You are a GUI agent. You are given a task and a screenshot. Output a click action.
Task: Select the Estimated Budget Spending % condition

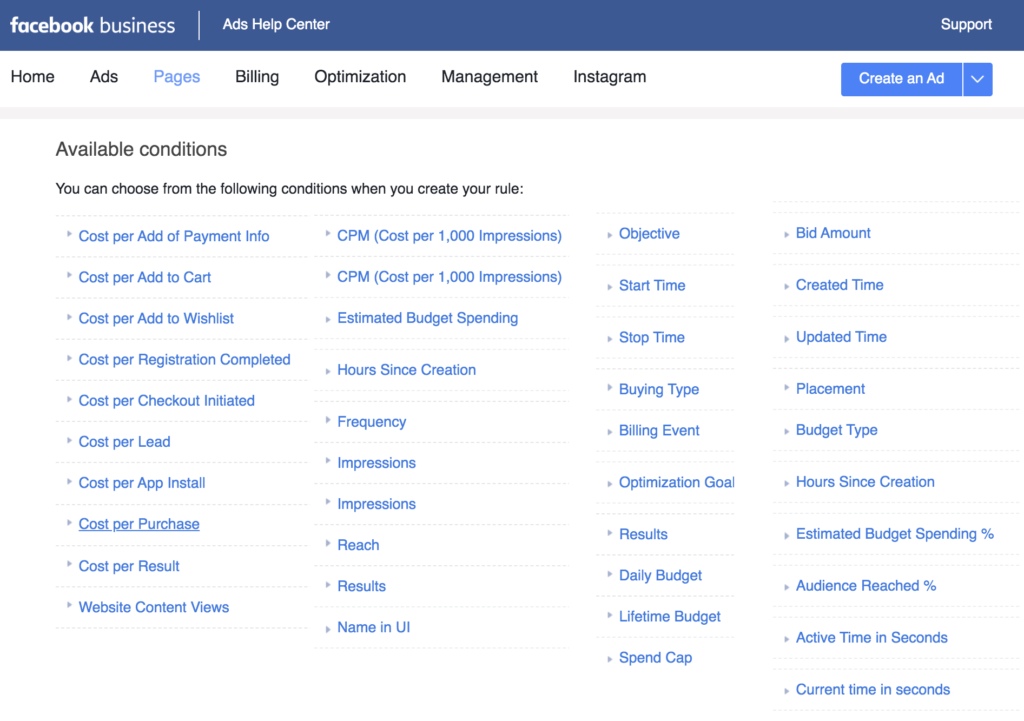pos(894,534)
